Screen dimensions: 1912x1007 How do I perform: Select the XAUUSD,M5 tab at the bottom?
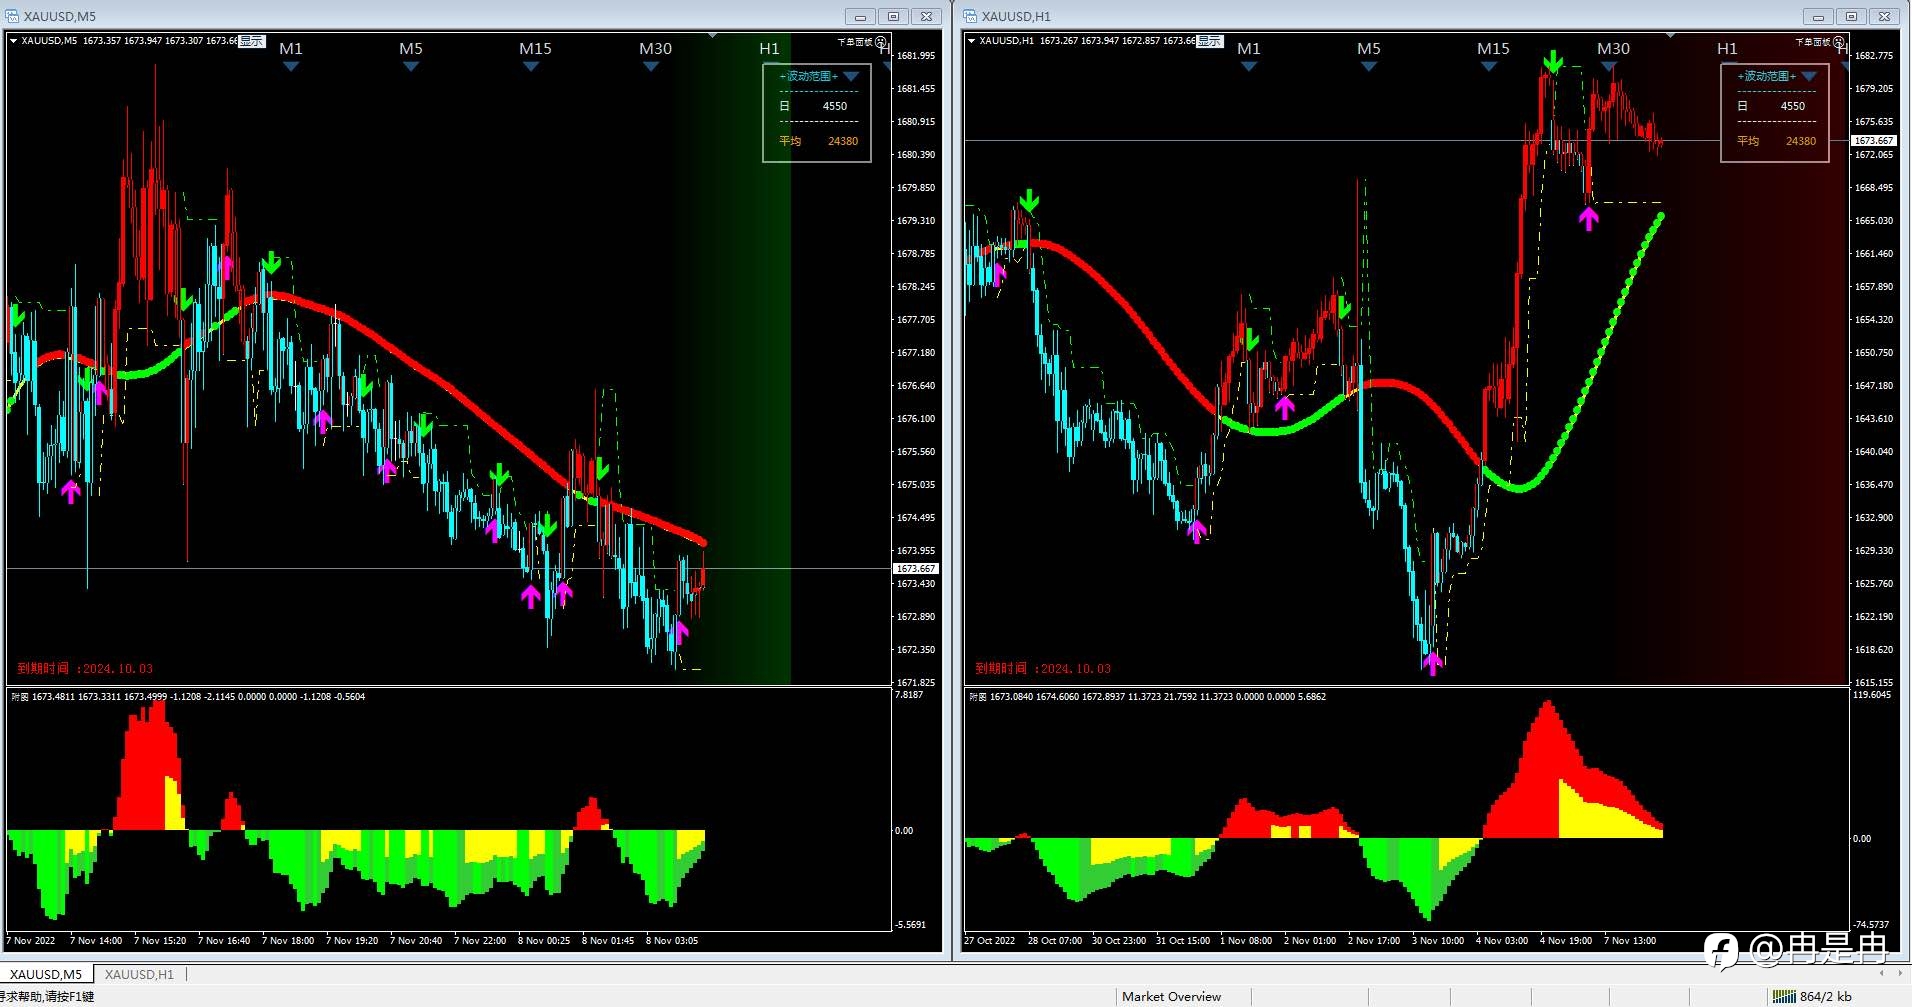[x=46, y=974]
